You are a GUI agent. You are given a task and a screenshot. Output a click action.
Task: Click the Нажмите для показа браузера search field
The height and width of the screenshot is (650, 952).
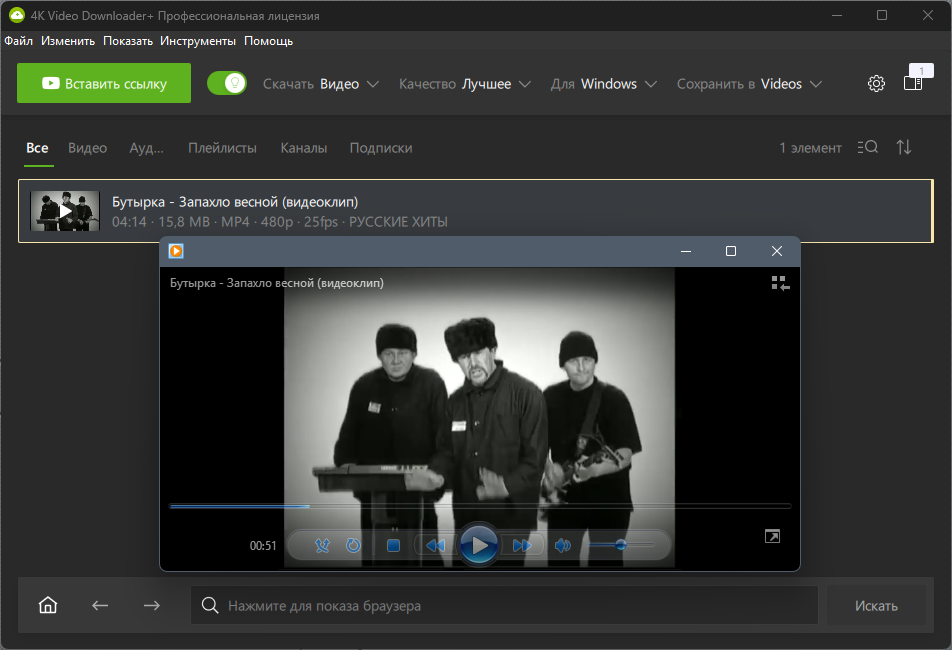click(x=504, y=605)
